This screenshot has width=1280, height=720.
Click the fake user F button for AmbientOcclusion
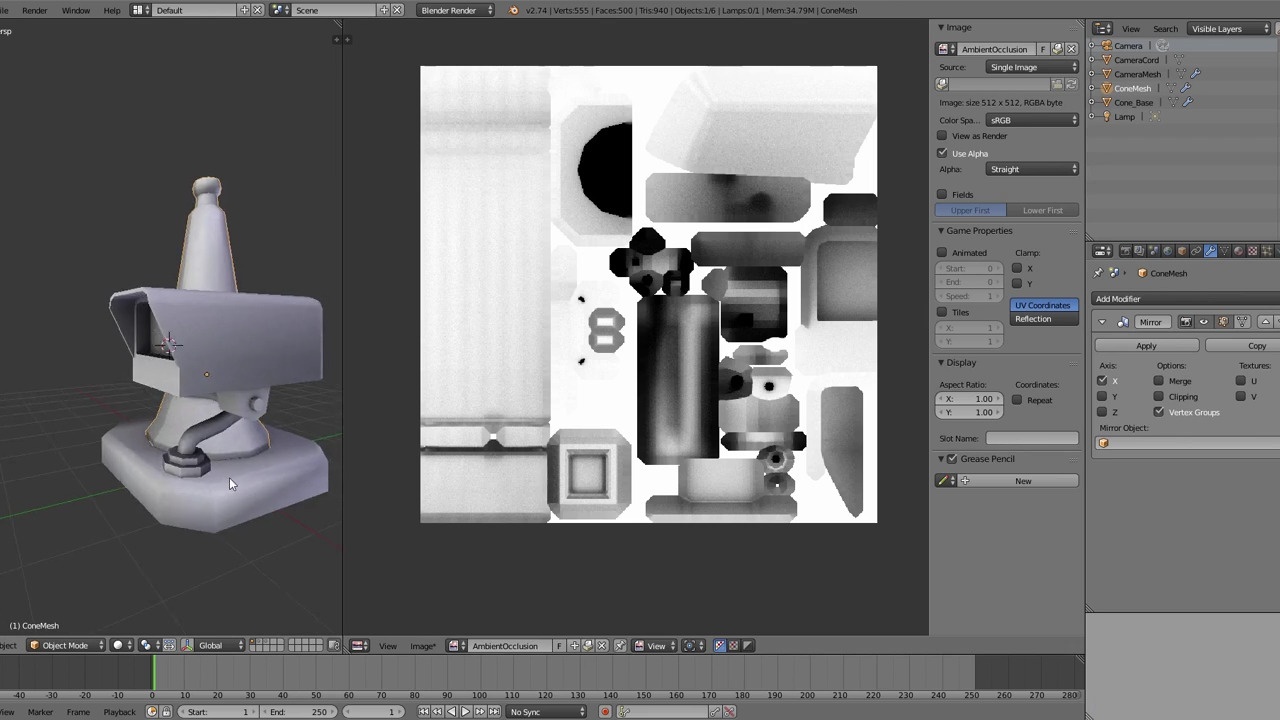click(x=1043, y=49)
